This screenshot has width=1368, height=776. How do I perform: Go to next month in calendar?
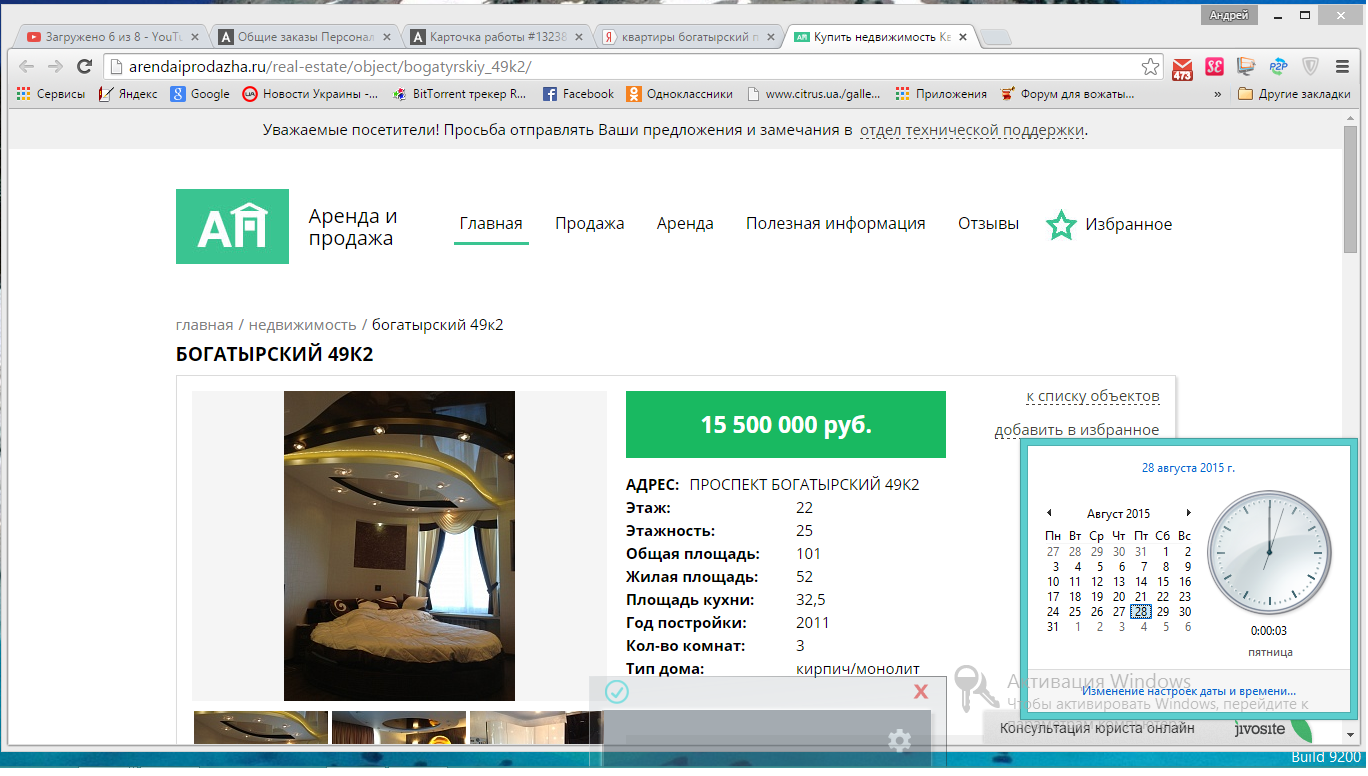pos(1188,513)
